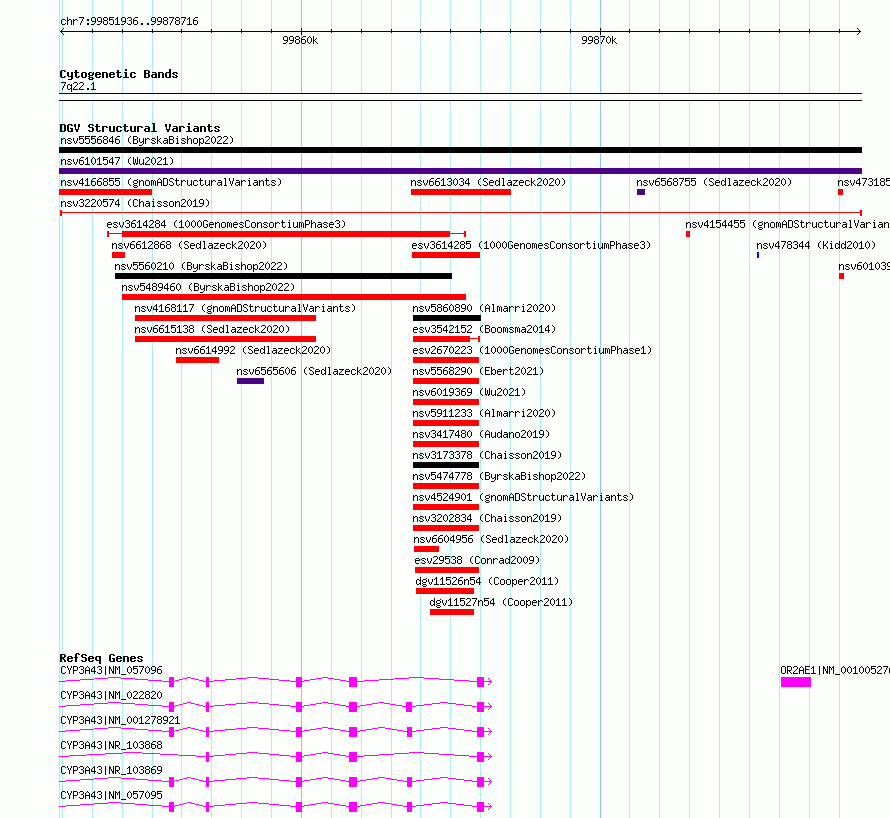This screenshot has width=890, height=818.
Task: Select esv3614285 (1000GenomesConsortiumPhase3) variant
Action: 531,245
